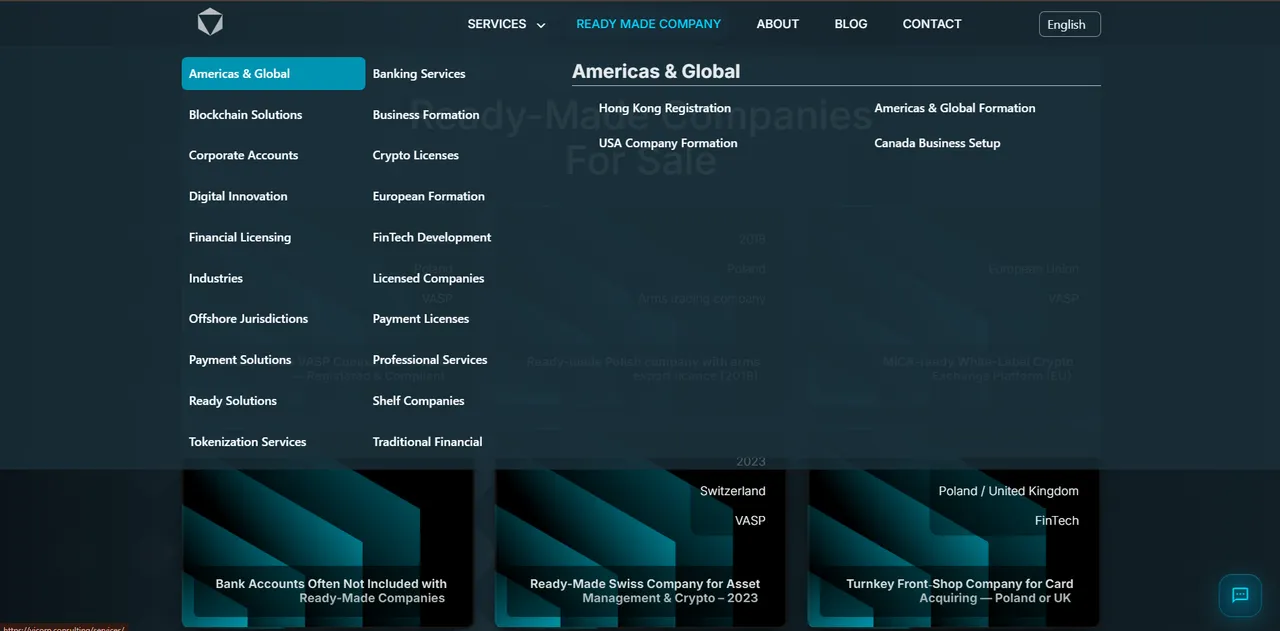Open the live chat widget icon
Image resolution: width=1280 pixels, height=631 pixels.
[1240, 595]
